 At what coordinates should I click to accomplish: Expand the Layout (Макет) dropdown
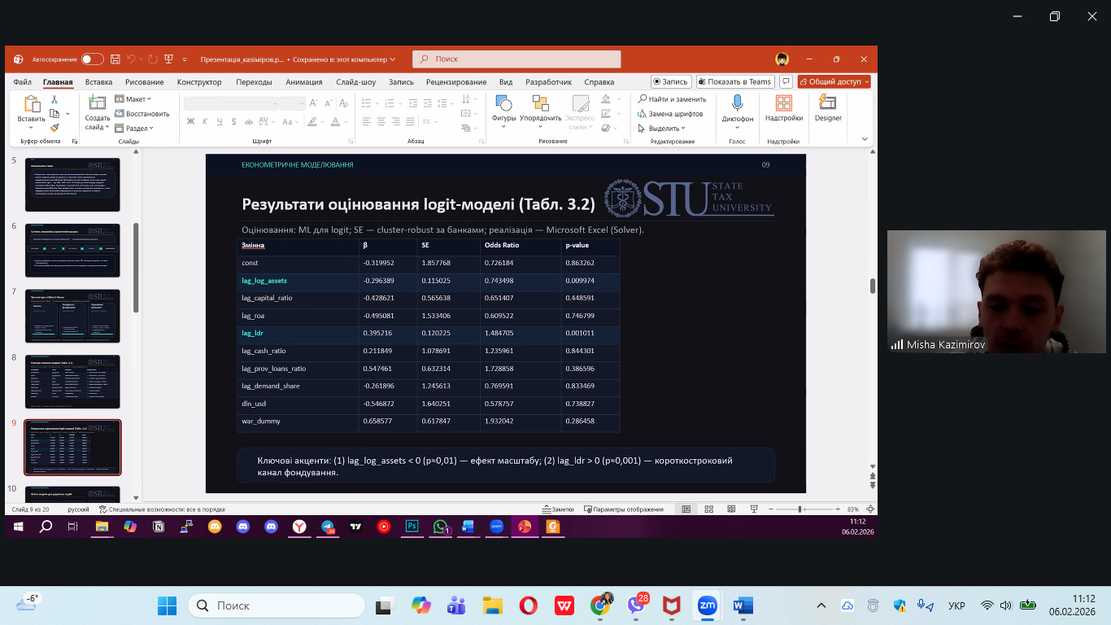point(134,99)
